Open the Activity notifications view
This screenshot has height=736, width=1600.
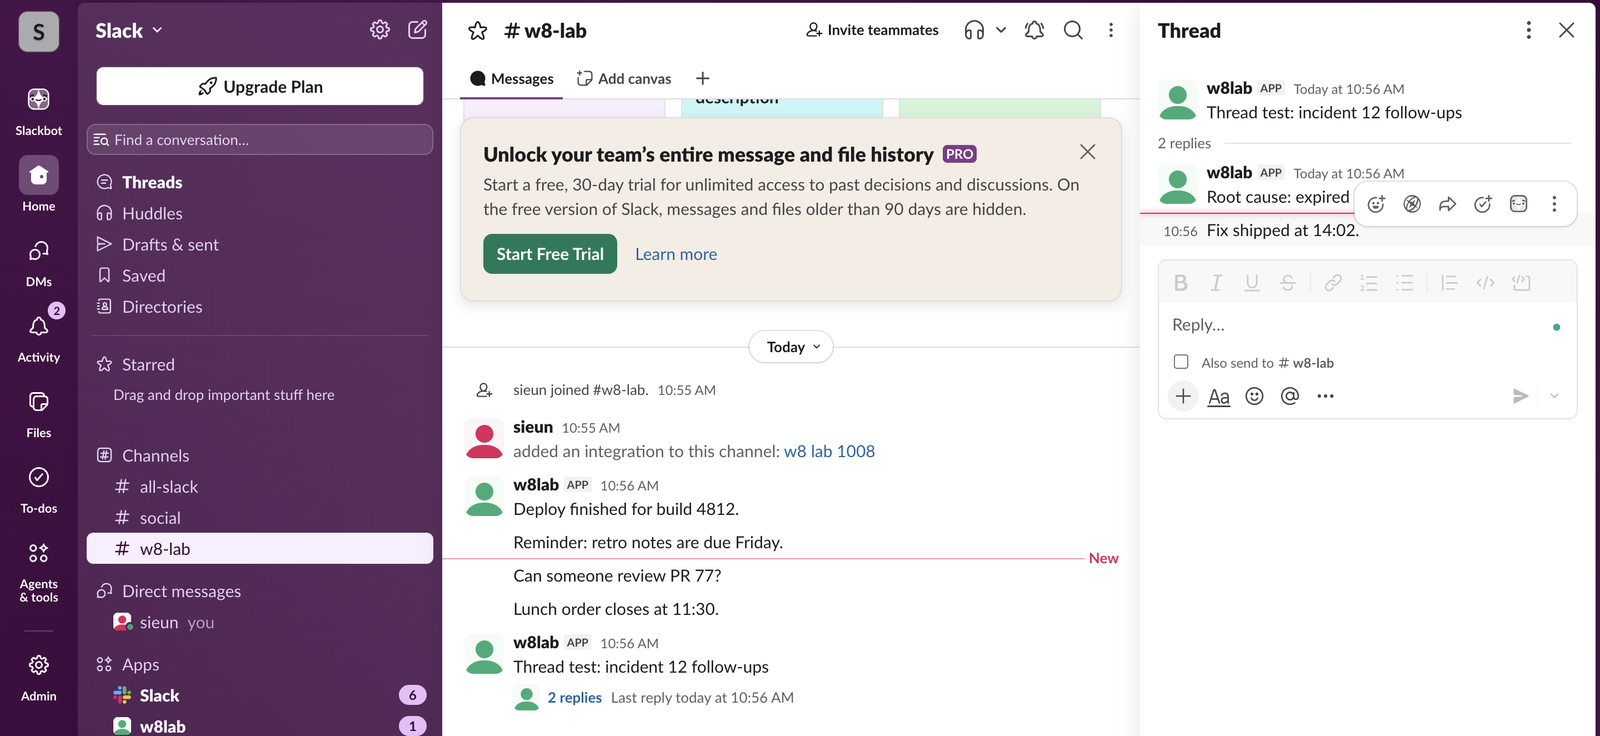pos(38,337)
